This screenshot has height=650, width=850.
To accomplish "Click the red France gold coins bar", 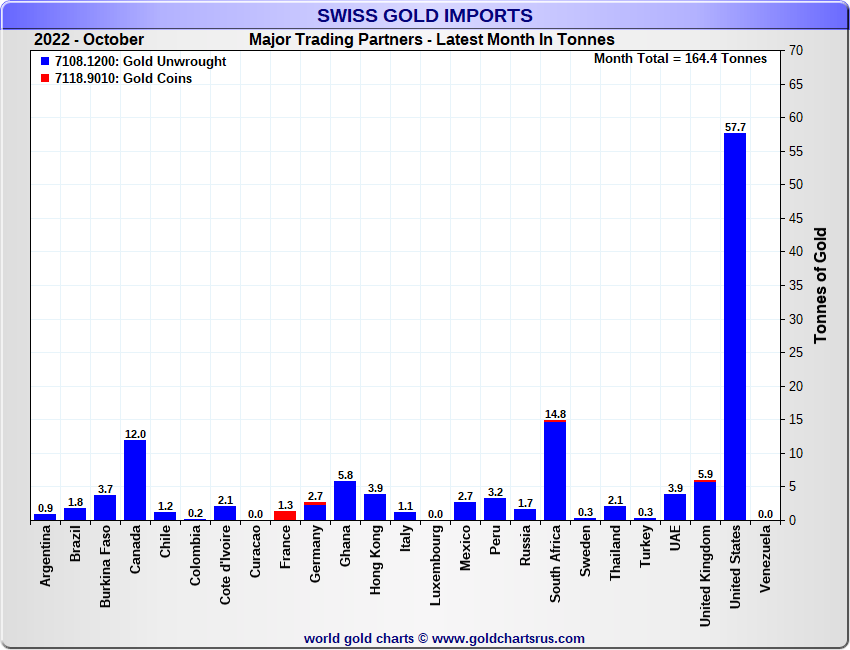I will tap(285, 515).
